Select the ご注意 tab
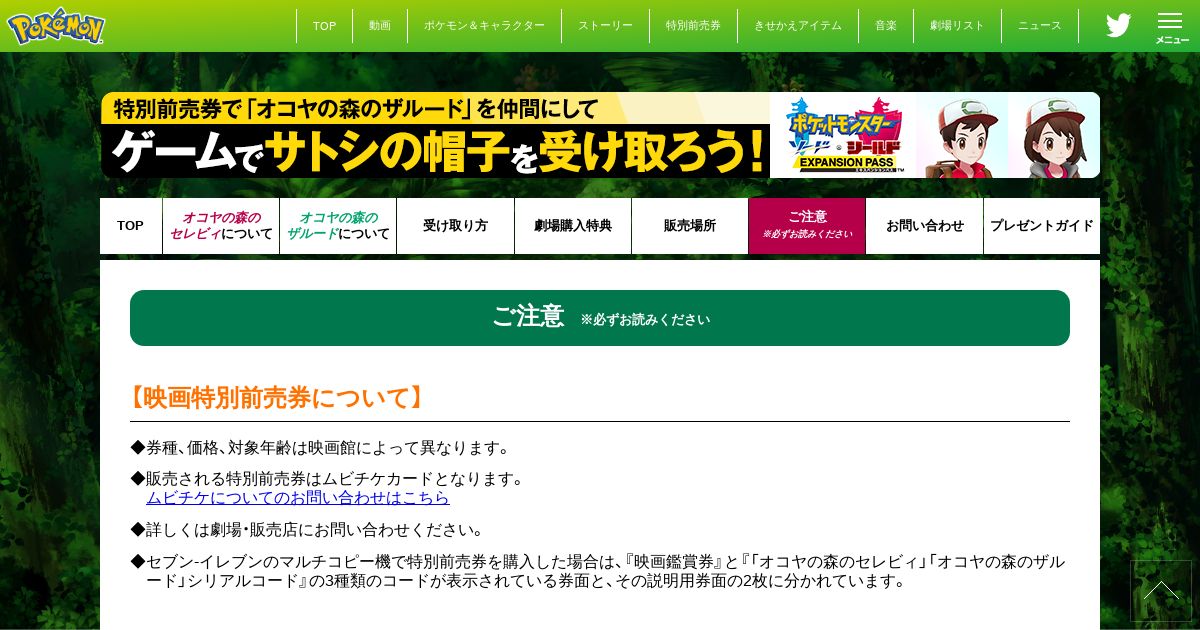Screen dimensions: 1200x630 click(x=807, y=226)
